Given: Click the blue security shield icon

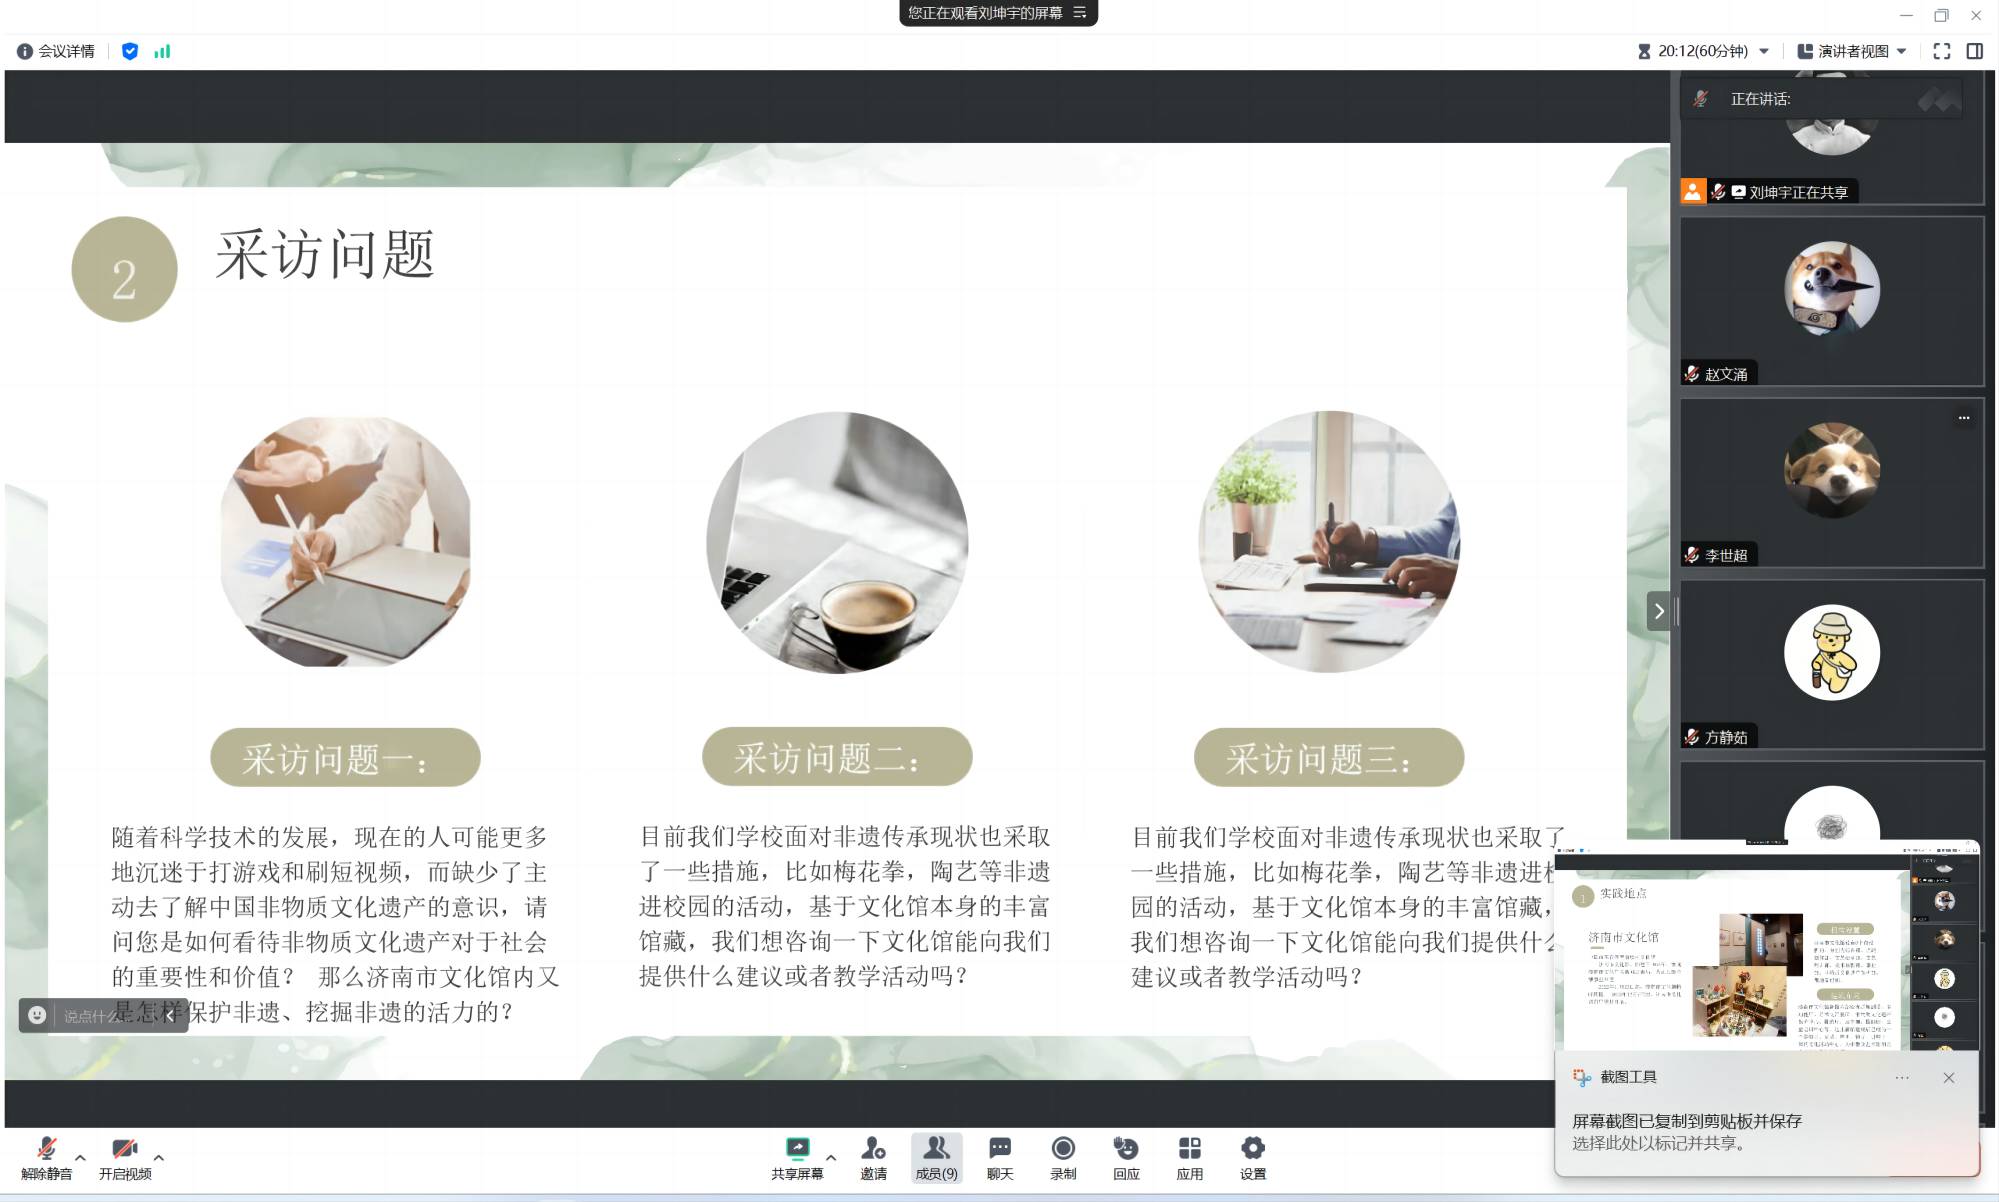Looking at the screenshot, I should click(x=129, y=51).
